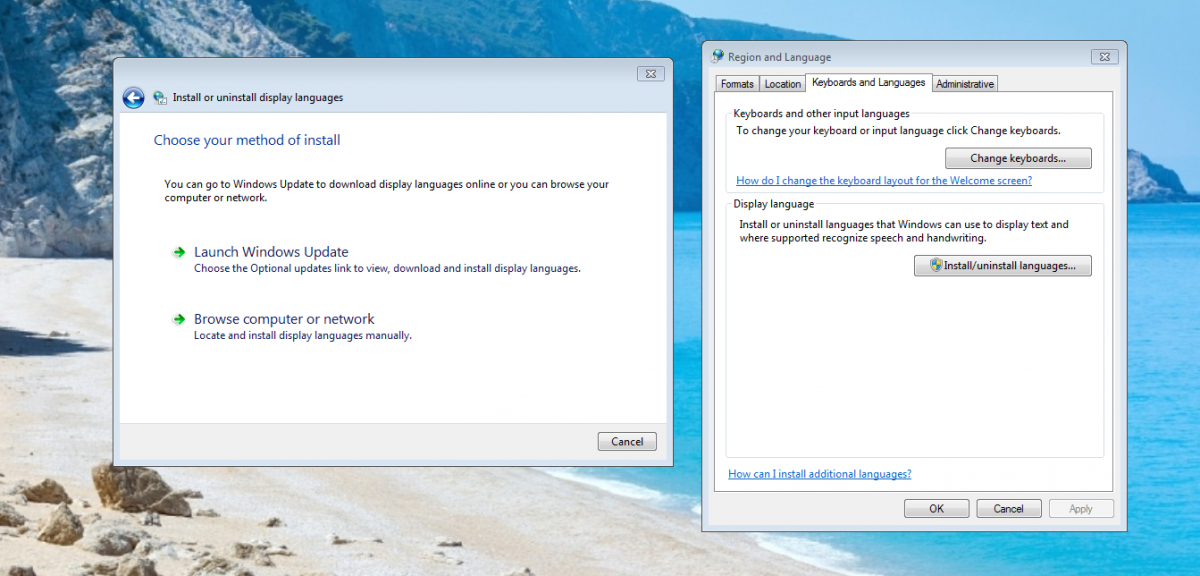Open How can I install additional languages link
1200x576 pixels.
tap(820, 474)
